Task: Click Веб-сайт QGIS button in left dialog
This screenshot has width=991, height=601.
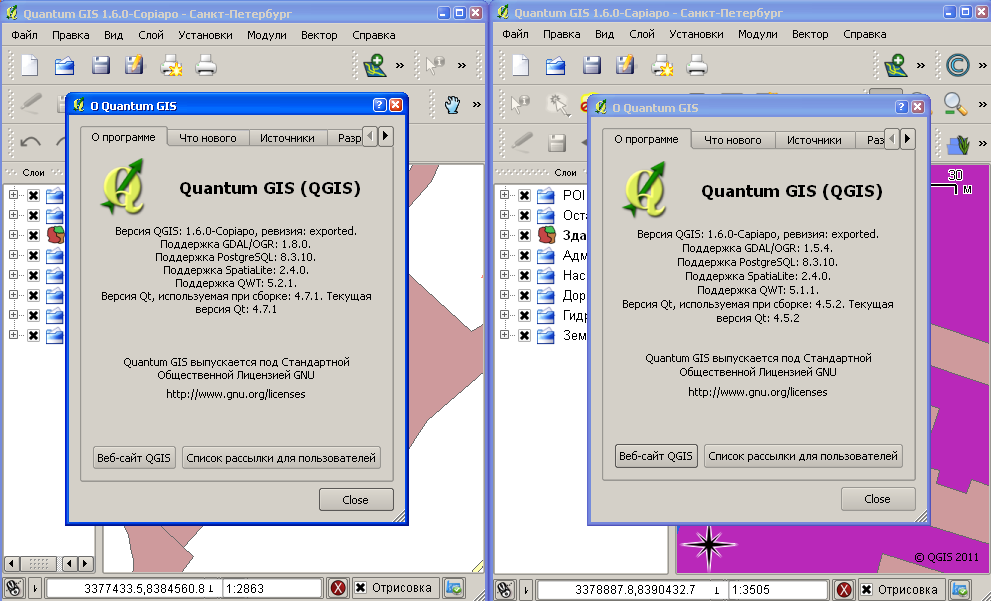Action: click(x=133, y=458)
